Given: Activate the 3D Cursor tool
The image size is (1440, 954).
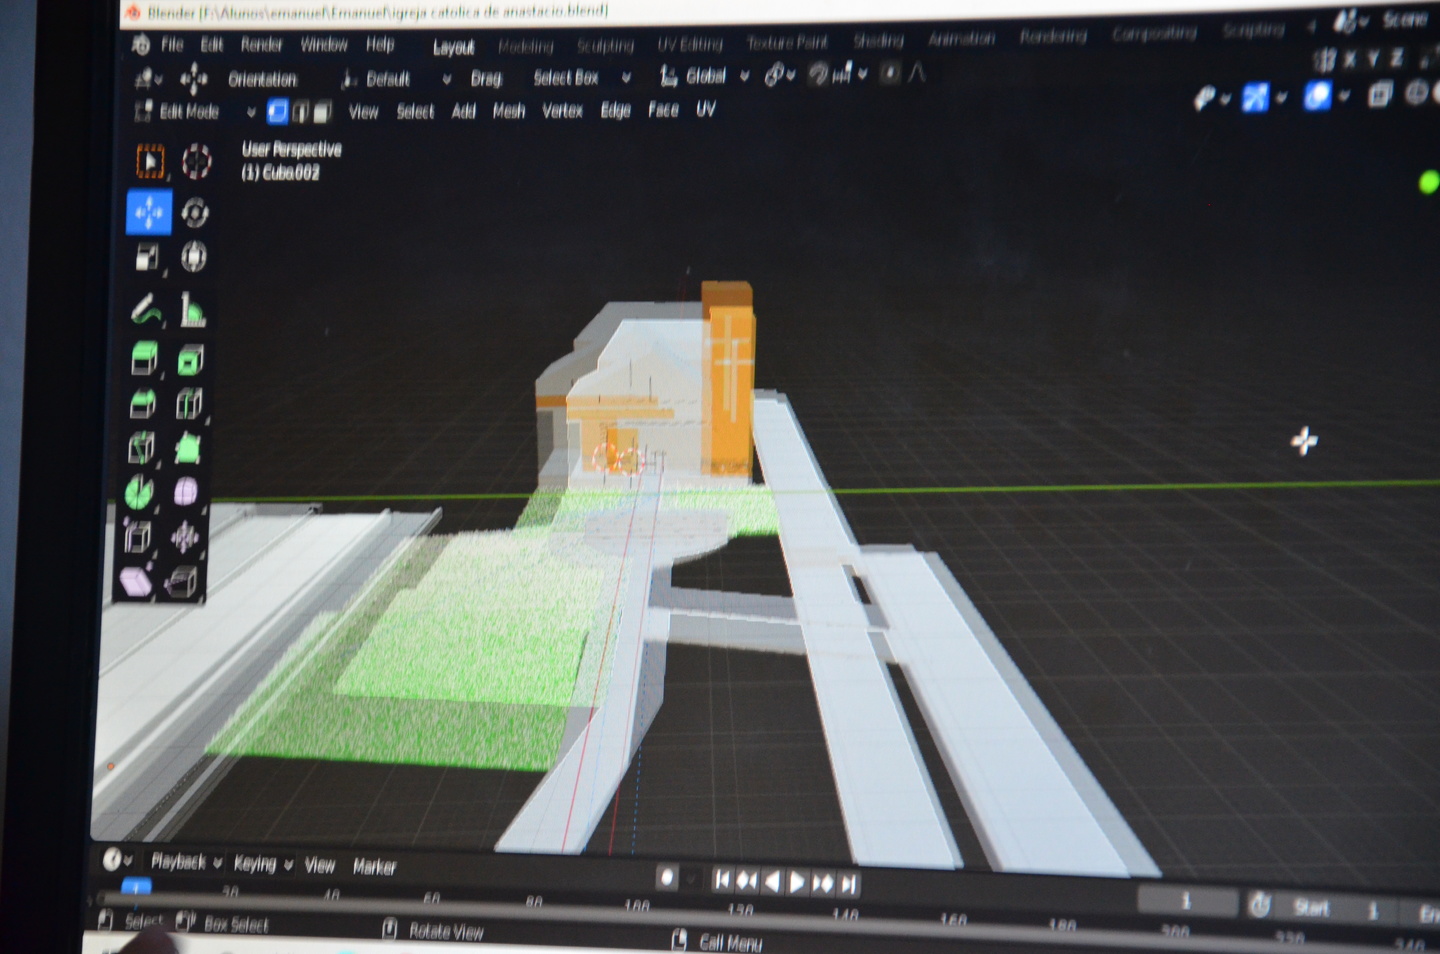Looking at the screenshot, I should click(x=196, y=161).
